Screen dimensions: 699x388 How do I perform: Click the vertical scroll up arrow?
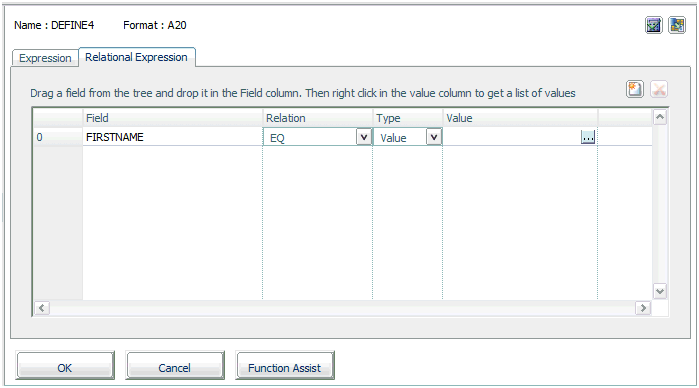pyautogui.click(x=660, y=117)
